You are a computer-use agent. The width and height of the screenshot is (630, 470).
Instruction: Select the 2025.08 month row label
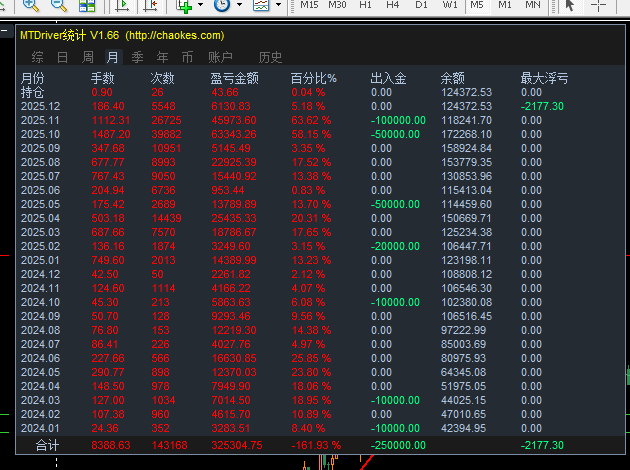click(41, 162)
